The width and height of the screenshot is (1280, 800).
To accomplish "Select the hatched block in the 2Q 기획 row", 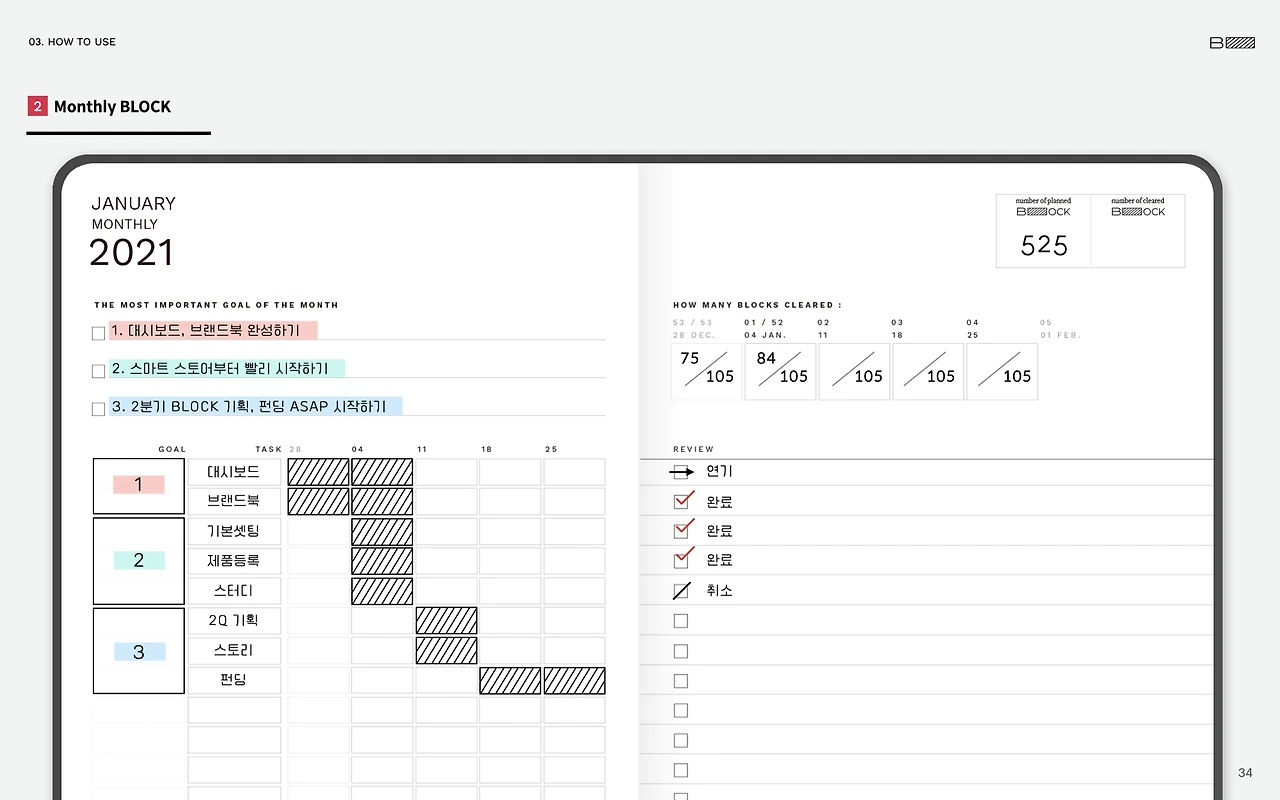I will pos(446,620).
